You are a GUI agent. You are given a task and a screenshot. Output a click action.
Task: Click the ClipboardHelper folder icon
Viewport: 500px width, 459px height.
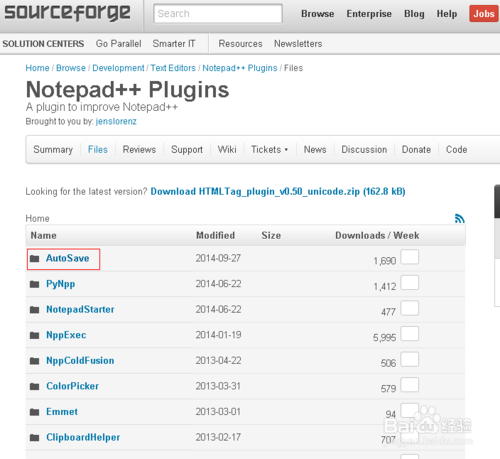click(x=35, y=437)
